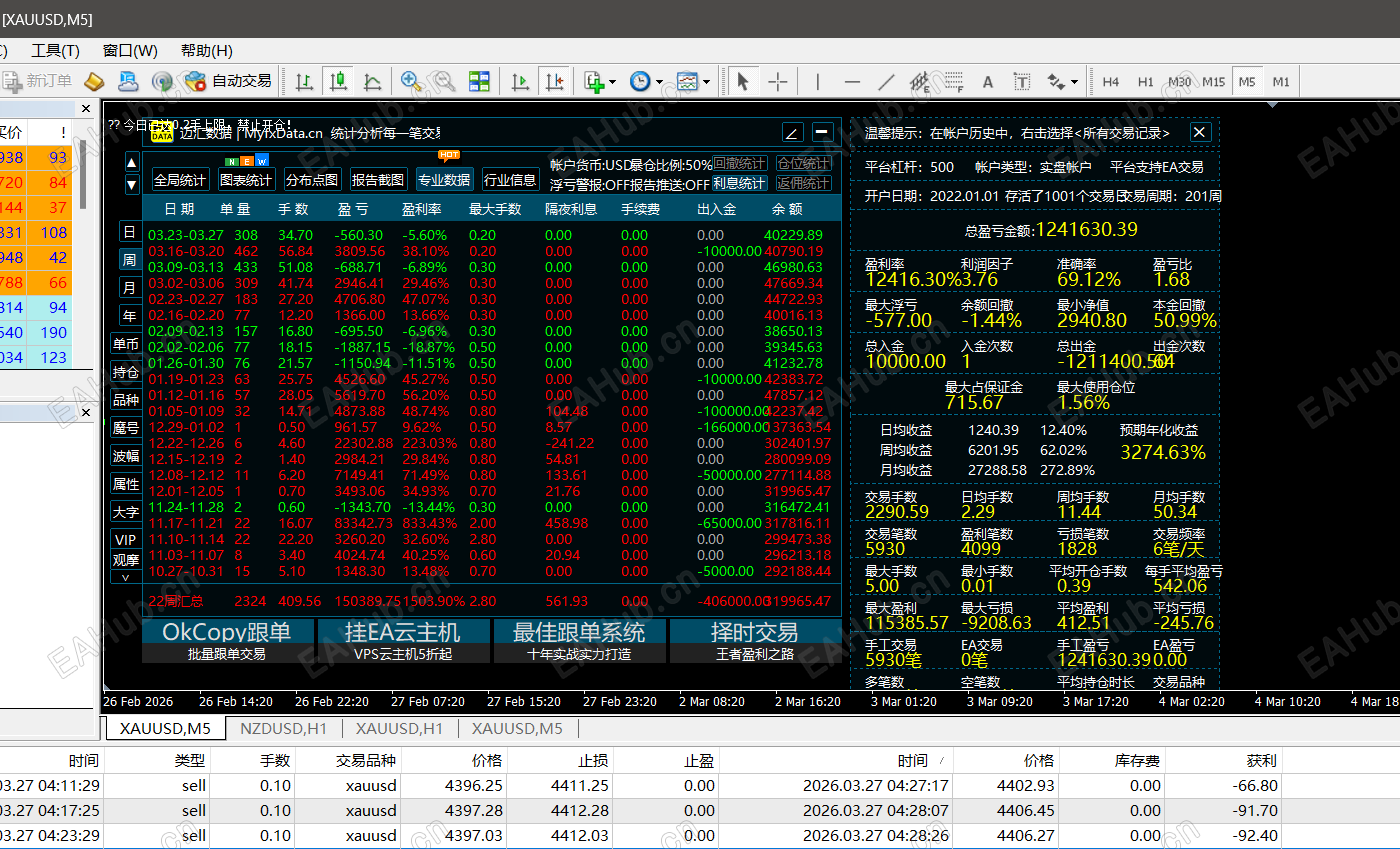
Task: Open the 帮助(H) menu
Action: pos(207,51)
